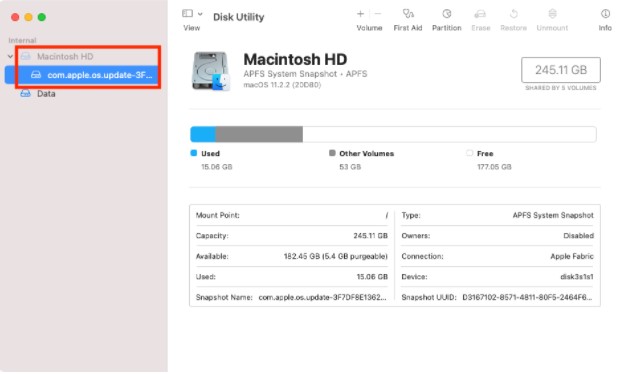
Task: Remove volume using the minus icon
Action: tap(378, 14)
